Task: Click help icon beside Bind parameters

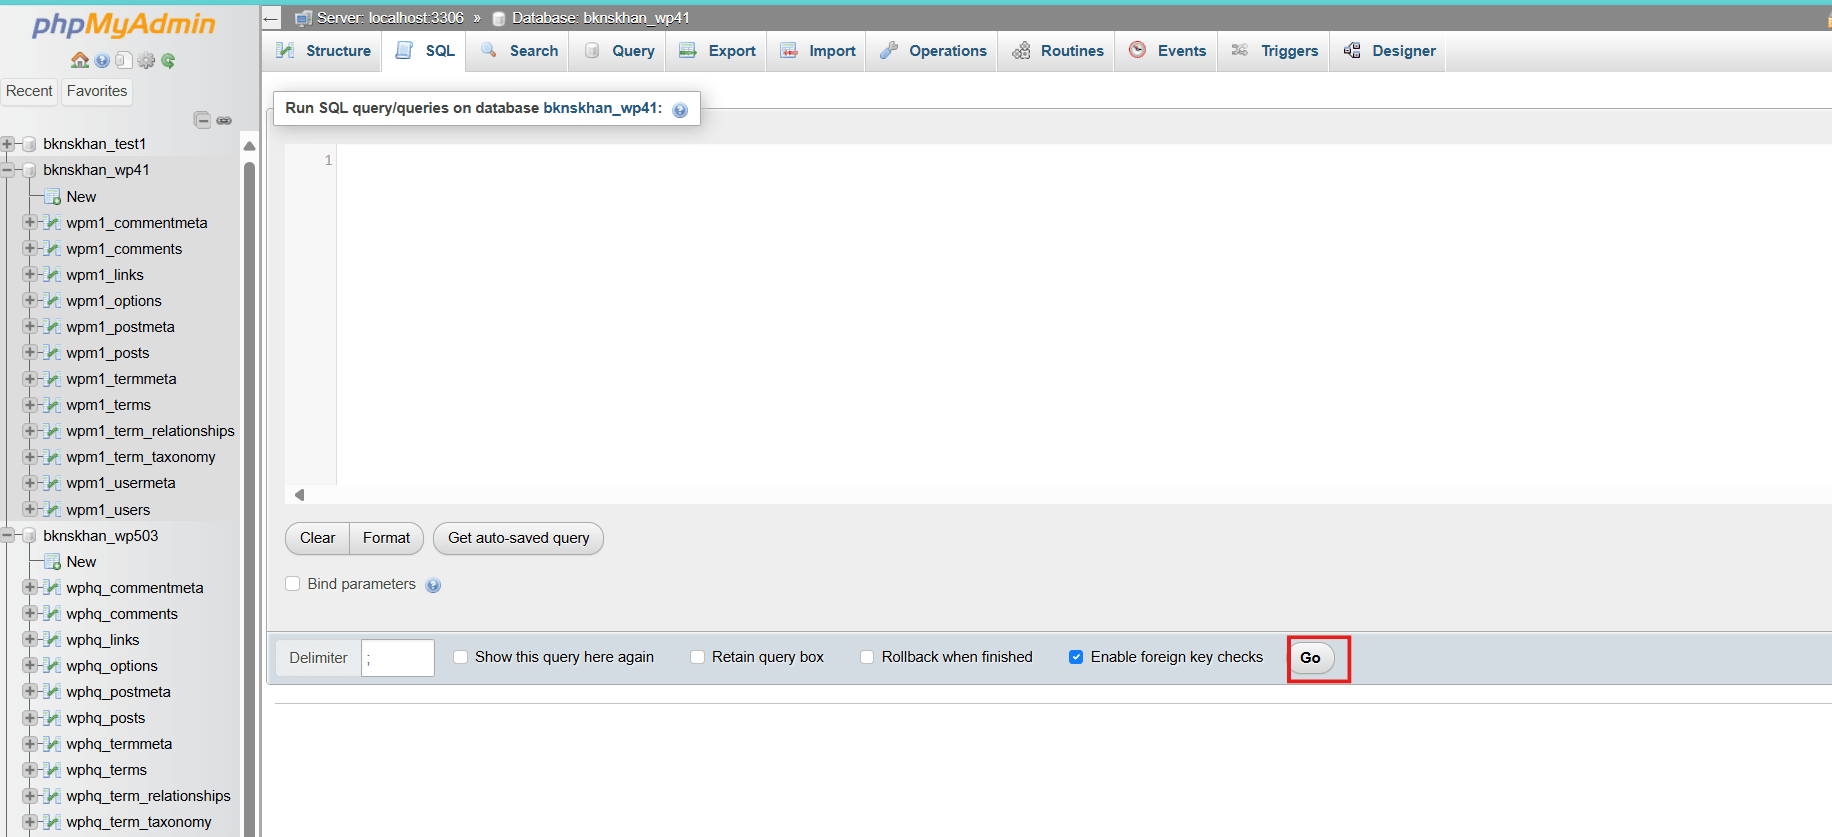Action: coord(433,585)
